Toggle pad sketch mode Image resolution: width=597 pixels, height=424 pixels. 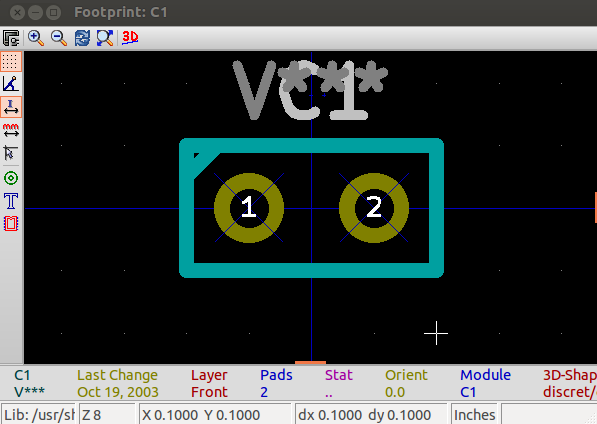11,178
